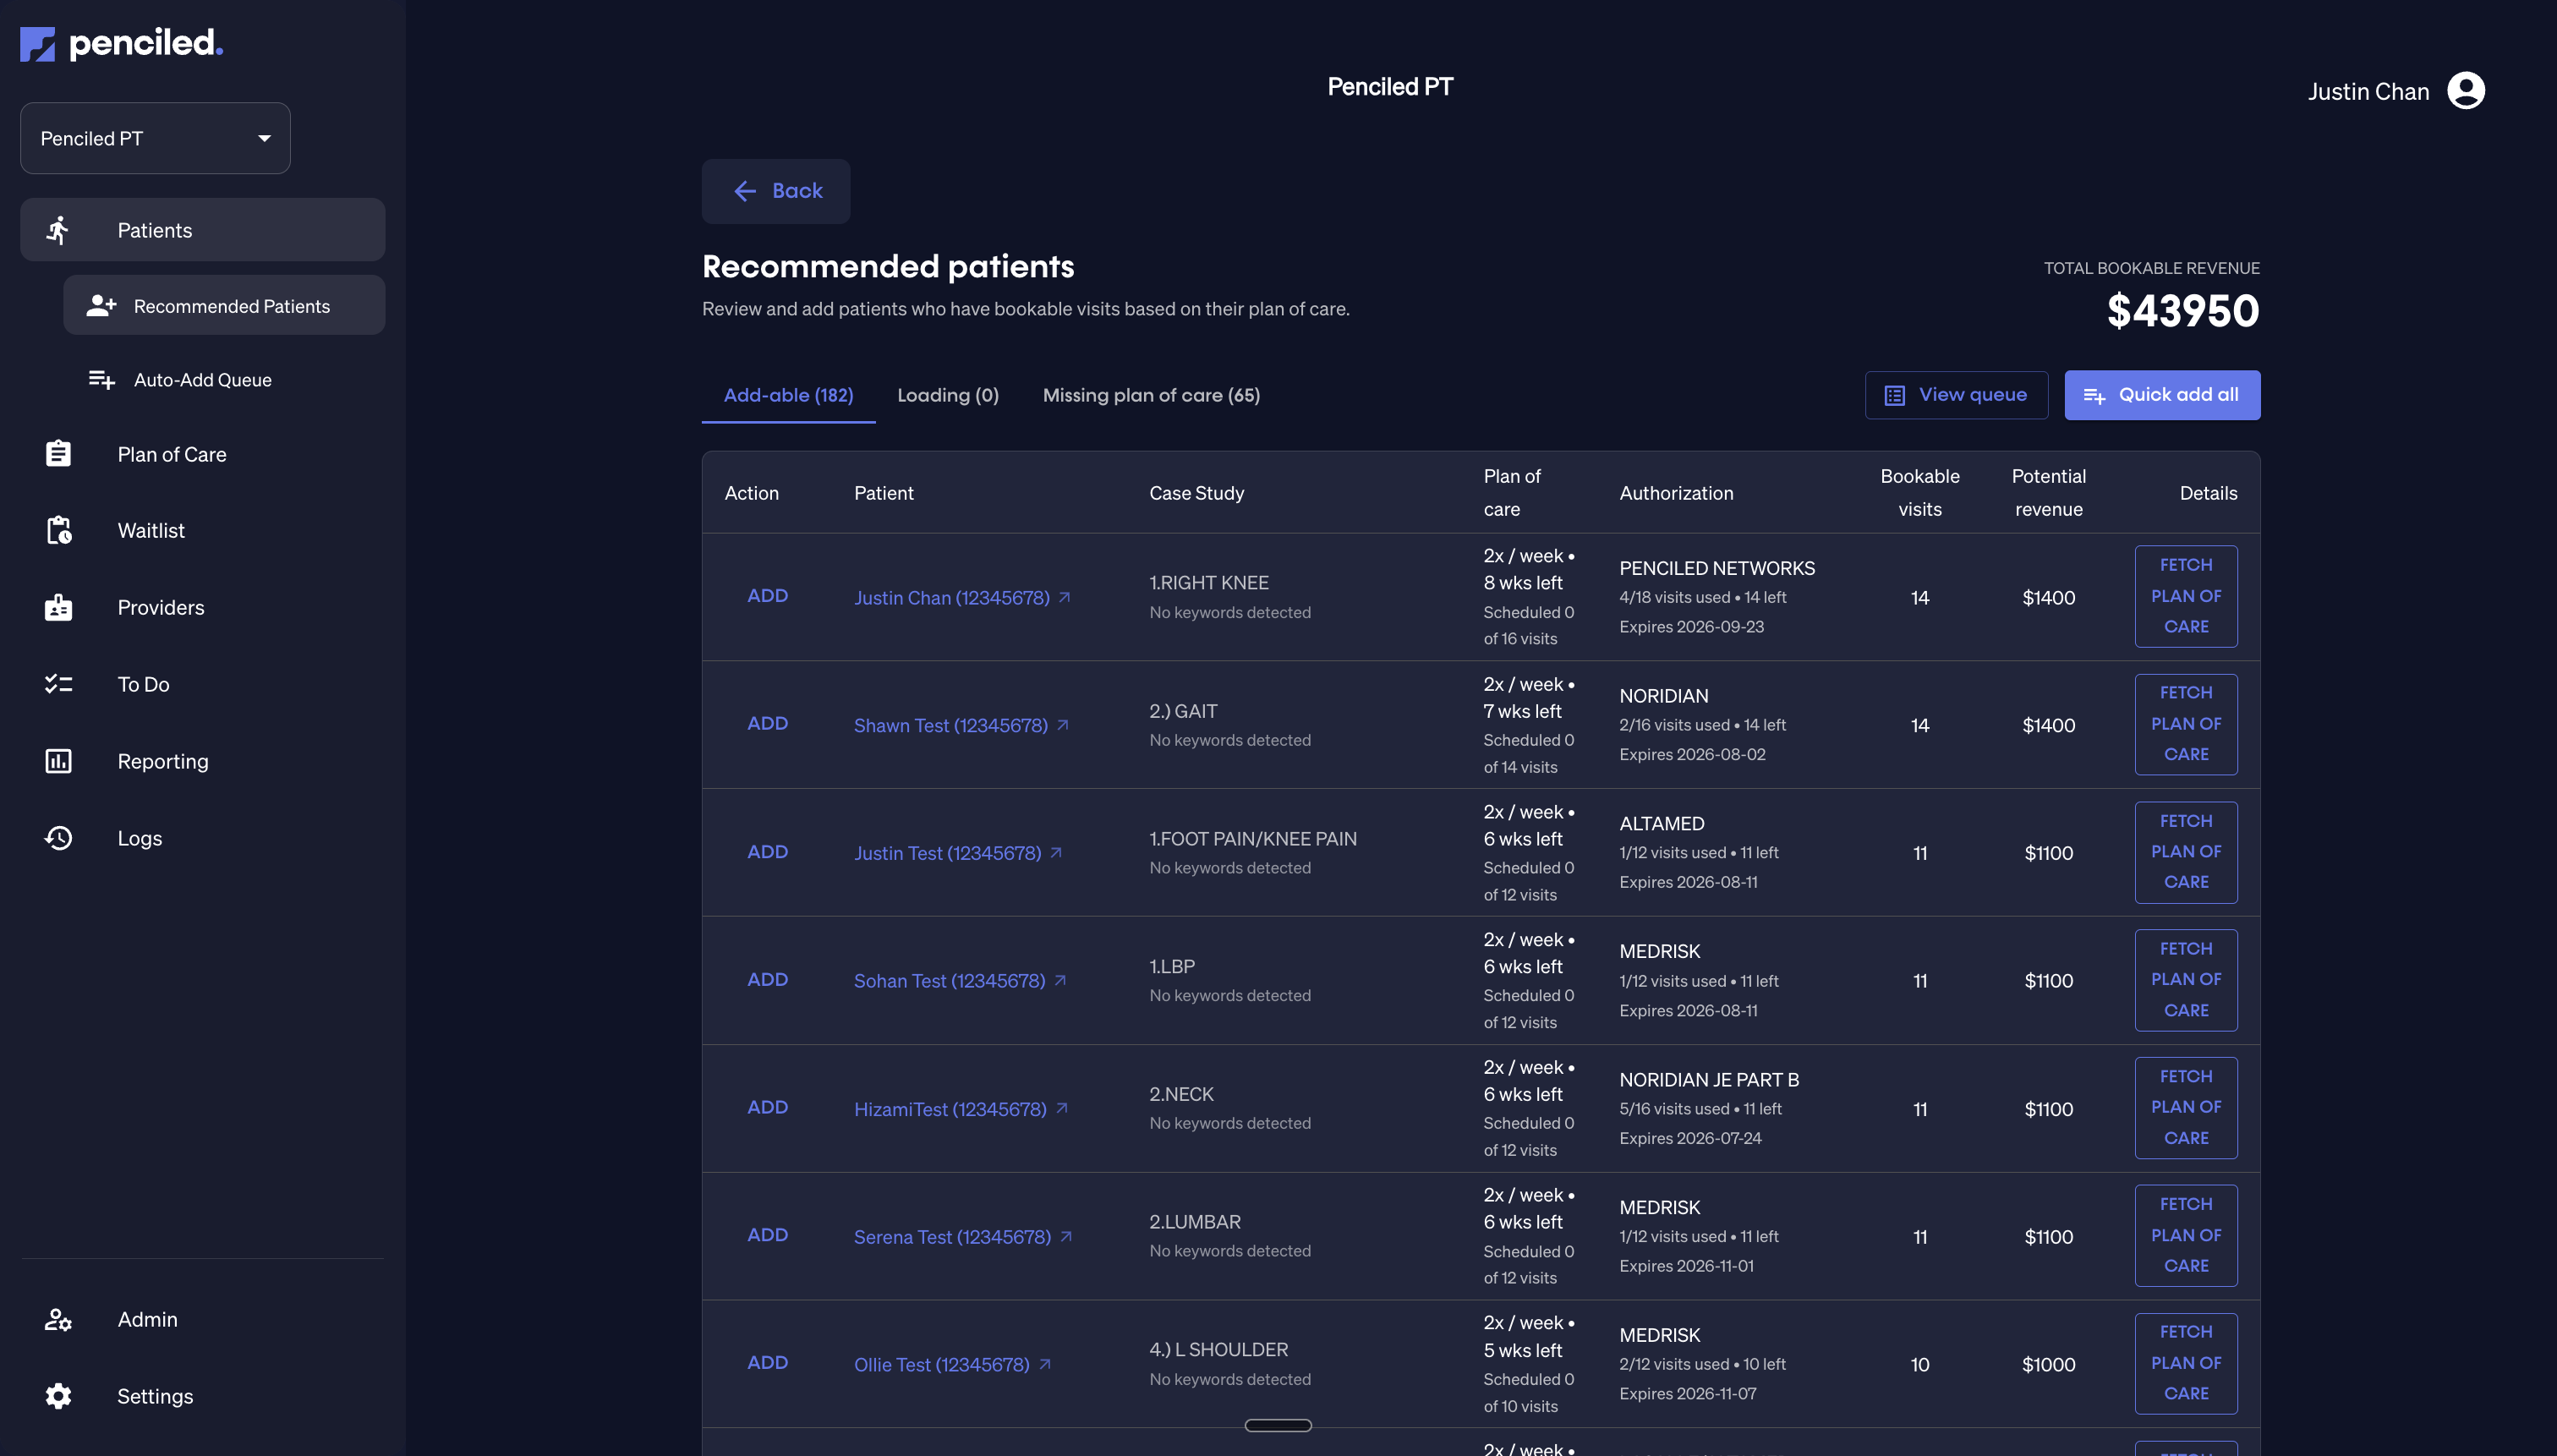Screen dimensions: 2557x1456
Task: Open the Settings section
Action: pos(203,1396)
